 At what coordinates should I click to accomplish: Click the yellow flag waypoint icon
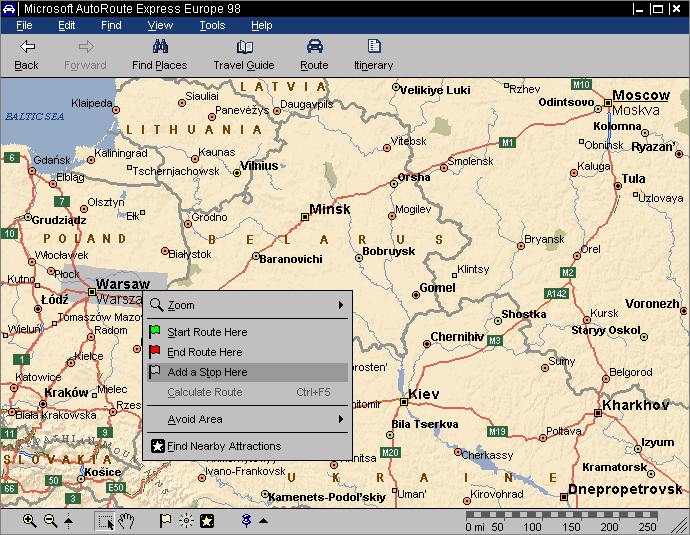point(165,521)
